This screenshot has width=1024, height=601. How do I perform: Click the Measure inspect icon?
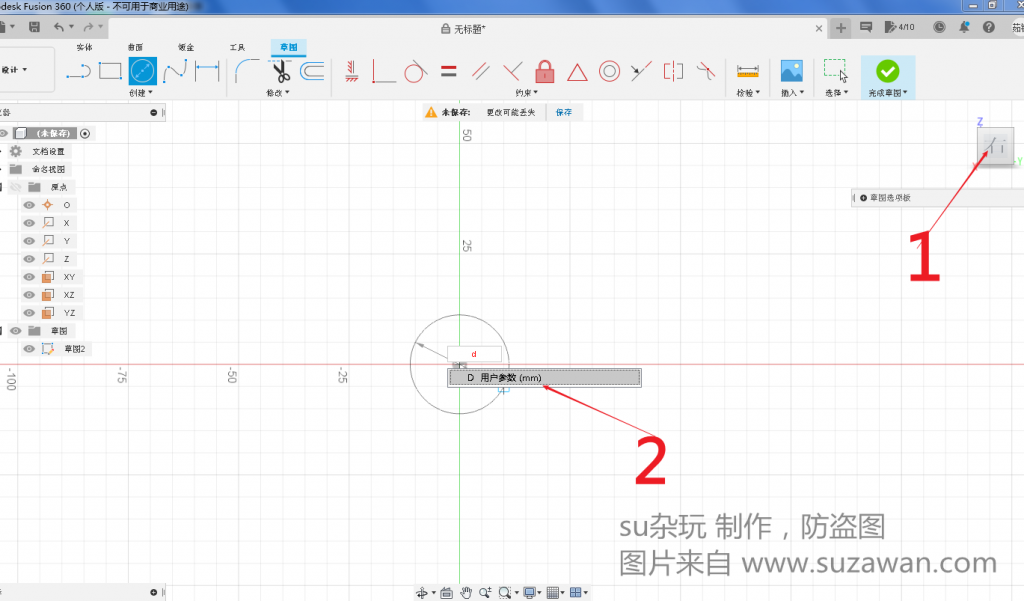coord(748,71)
